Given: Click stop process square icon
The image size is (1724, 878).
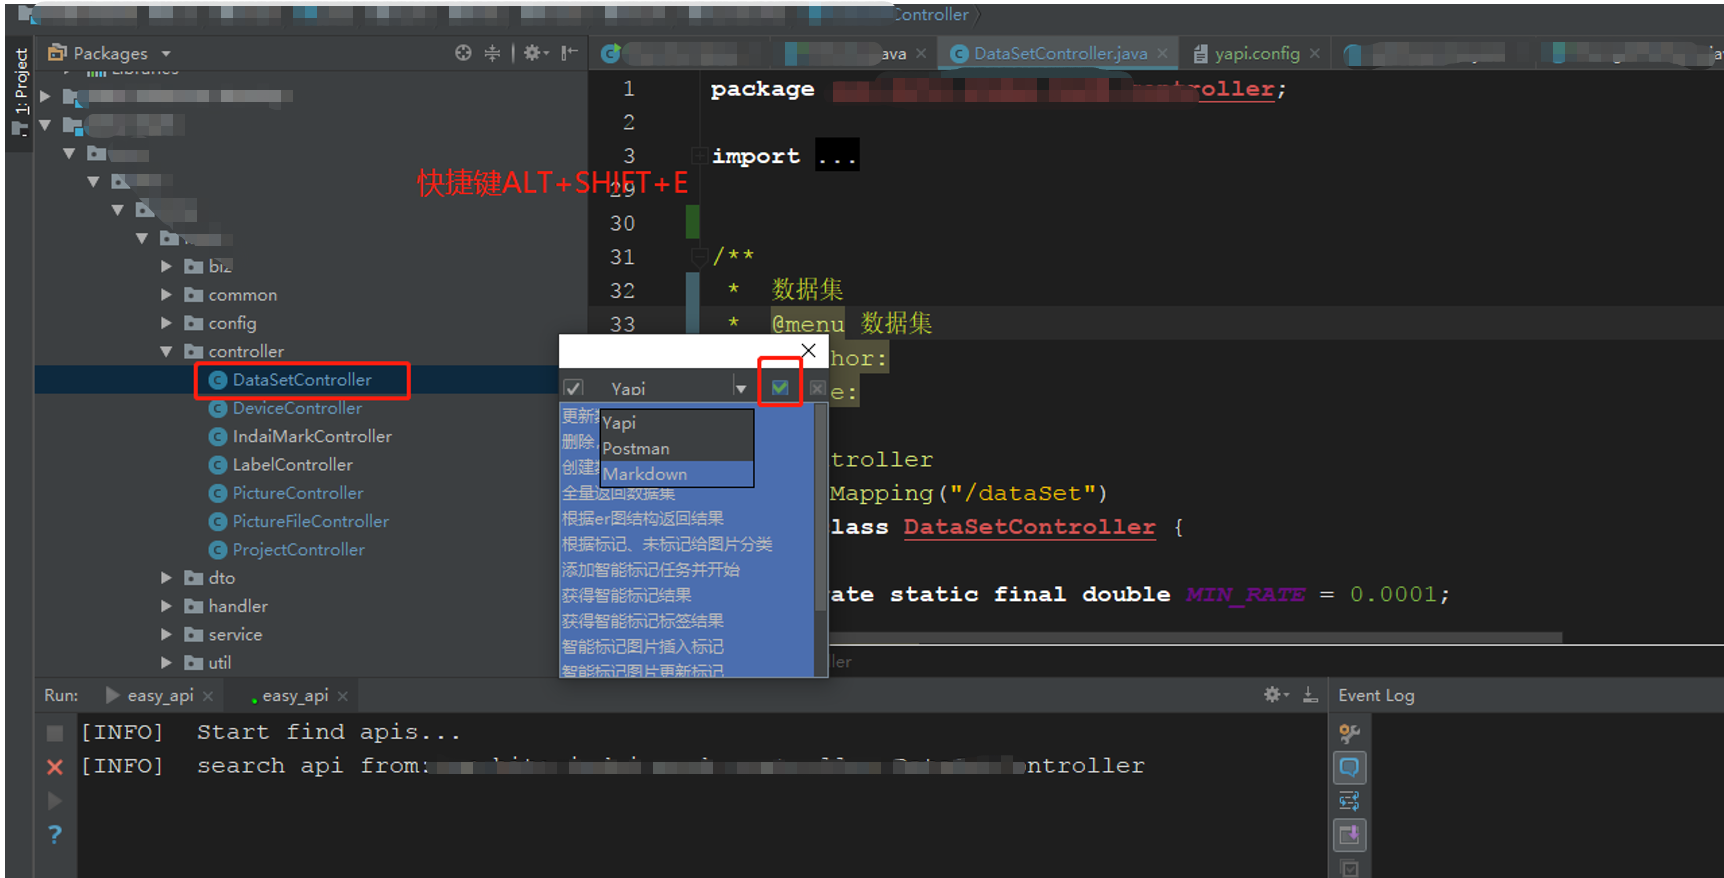Looking at the screenshot, I should (55, 733).
